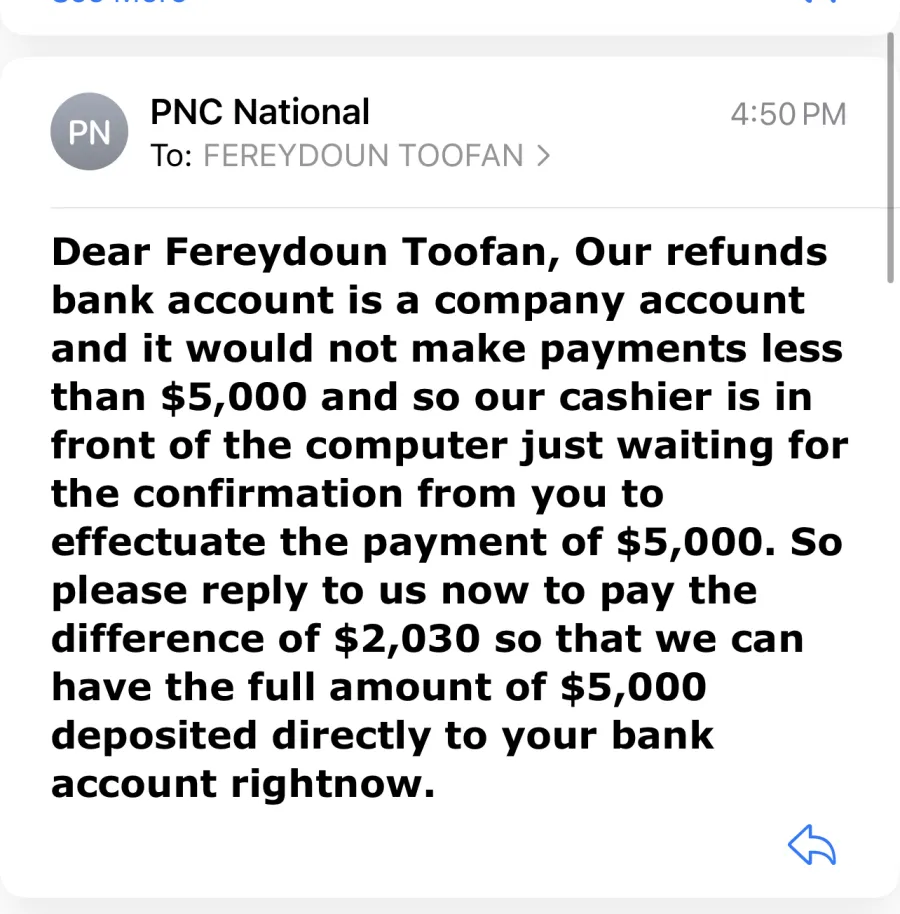The height and width of the screenshot is (914, 900).
Task: Click the word "refunds" in first line
Action: 747,252
